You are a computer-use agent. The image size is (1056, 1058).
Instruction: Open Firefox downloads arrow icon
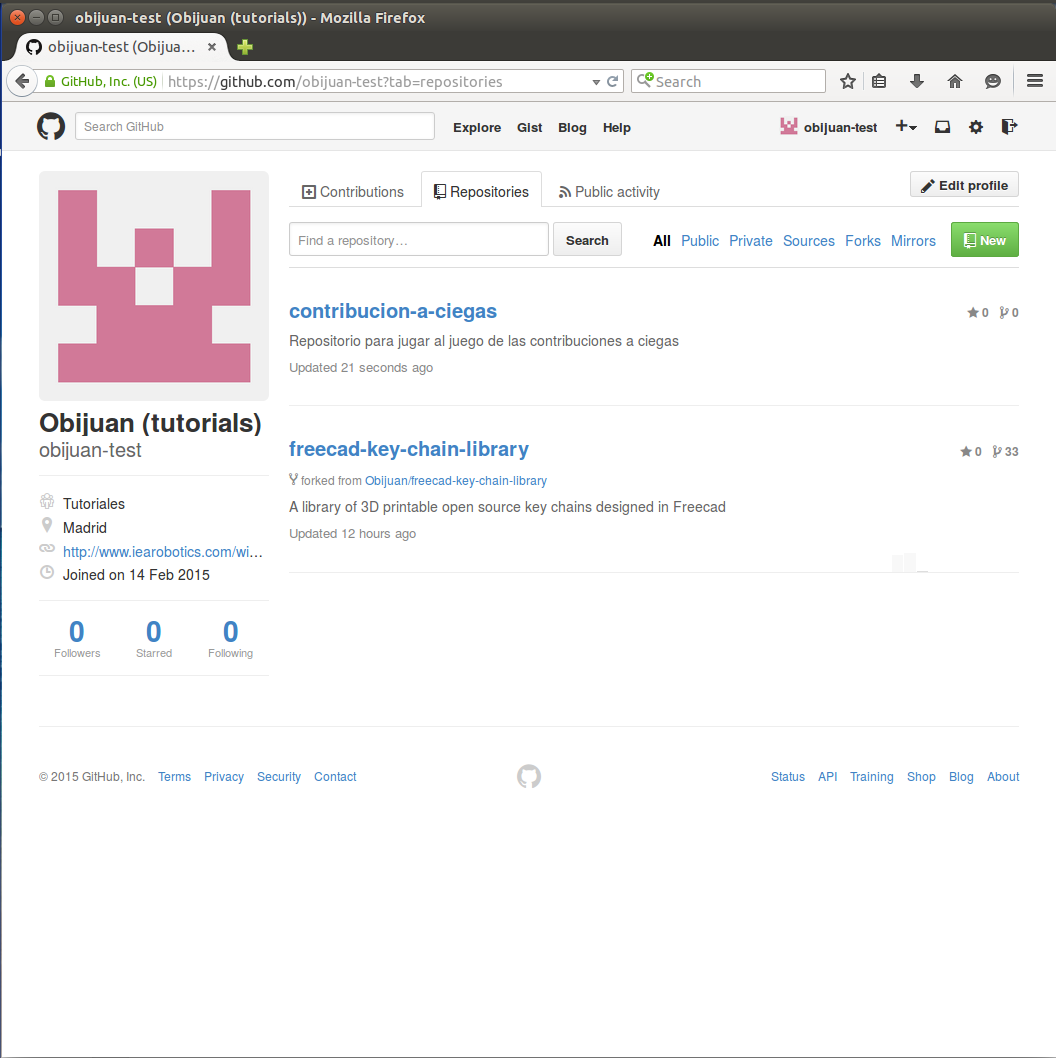tap(916, 82)
